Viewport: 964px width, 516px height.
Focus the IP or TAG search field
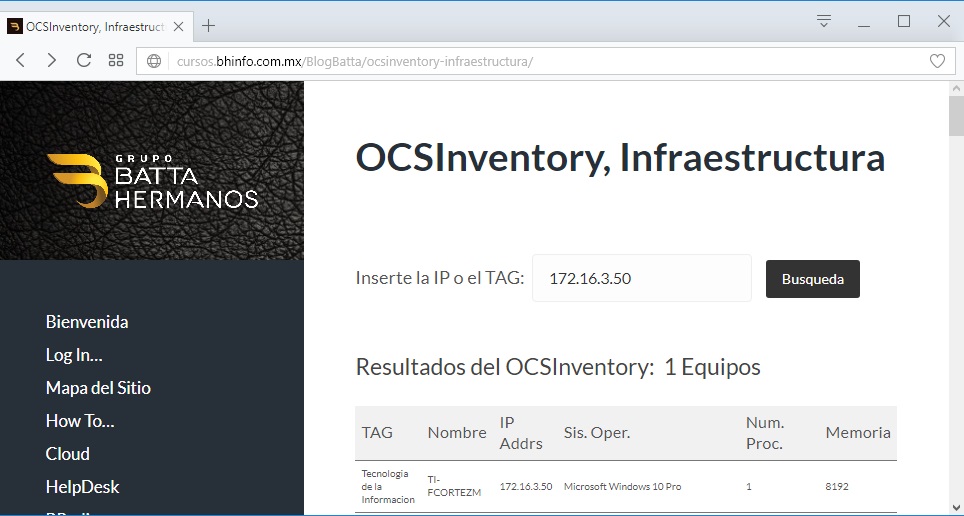[641, 278]
